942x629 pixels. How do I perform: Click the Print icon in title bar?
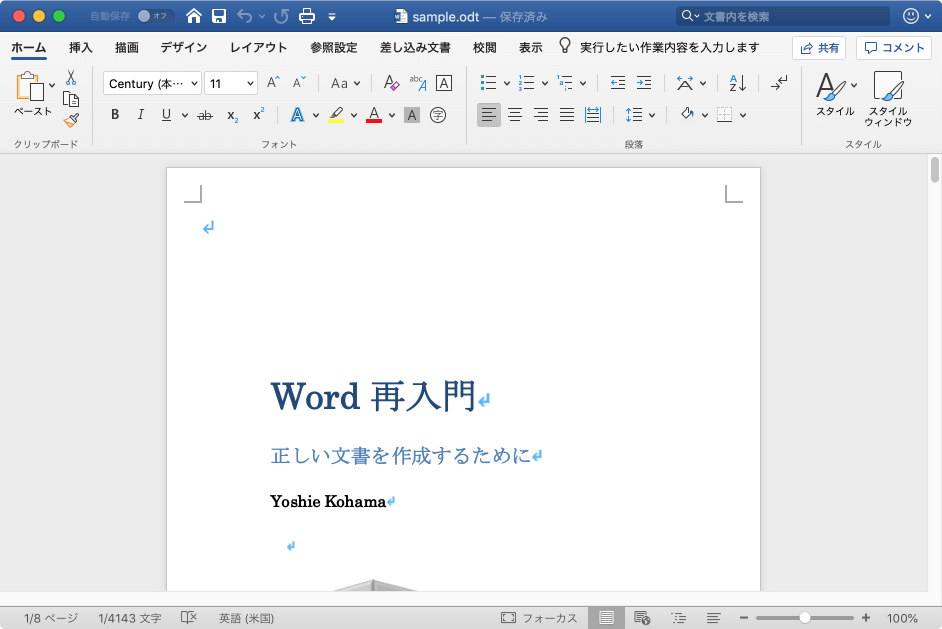click(307, 16)
